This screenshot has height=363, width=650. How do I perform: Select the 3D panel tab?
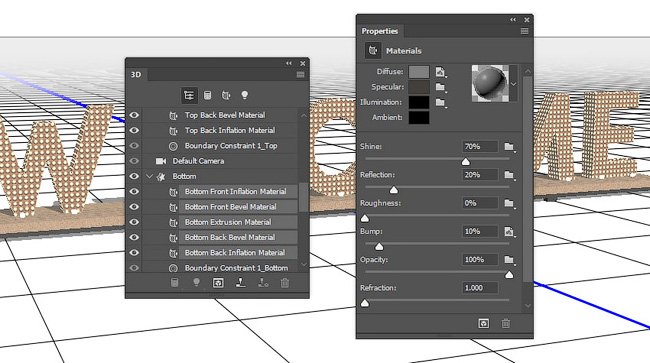(x=136, y=75)
